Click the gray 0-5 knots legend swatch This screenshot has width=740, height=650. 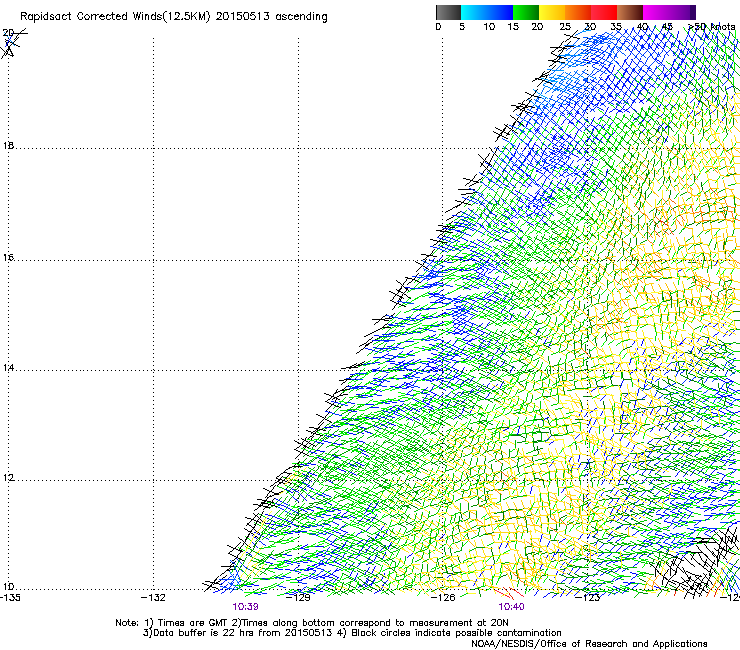pos(448,12)
